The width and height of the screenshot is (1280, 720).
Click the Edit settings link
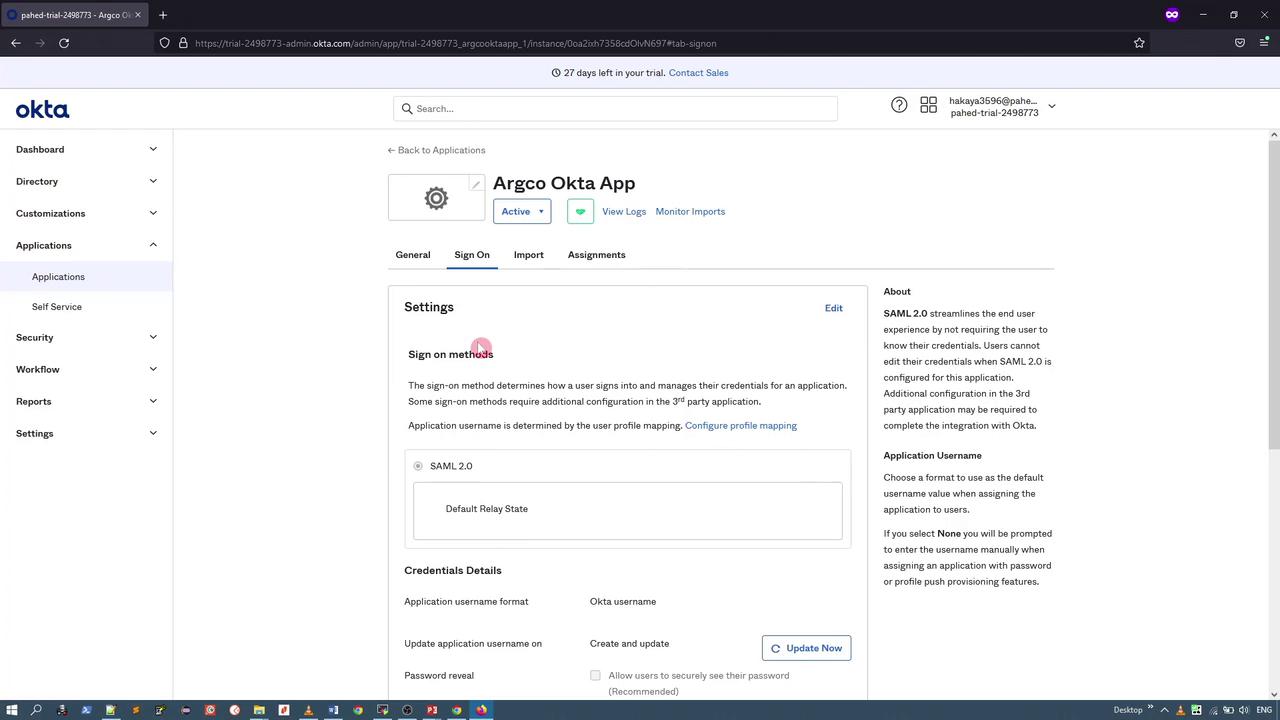(833, 308)
